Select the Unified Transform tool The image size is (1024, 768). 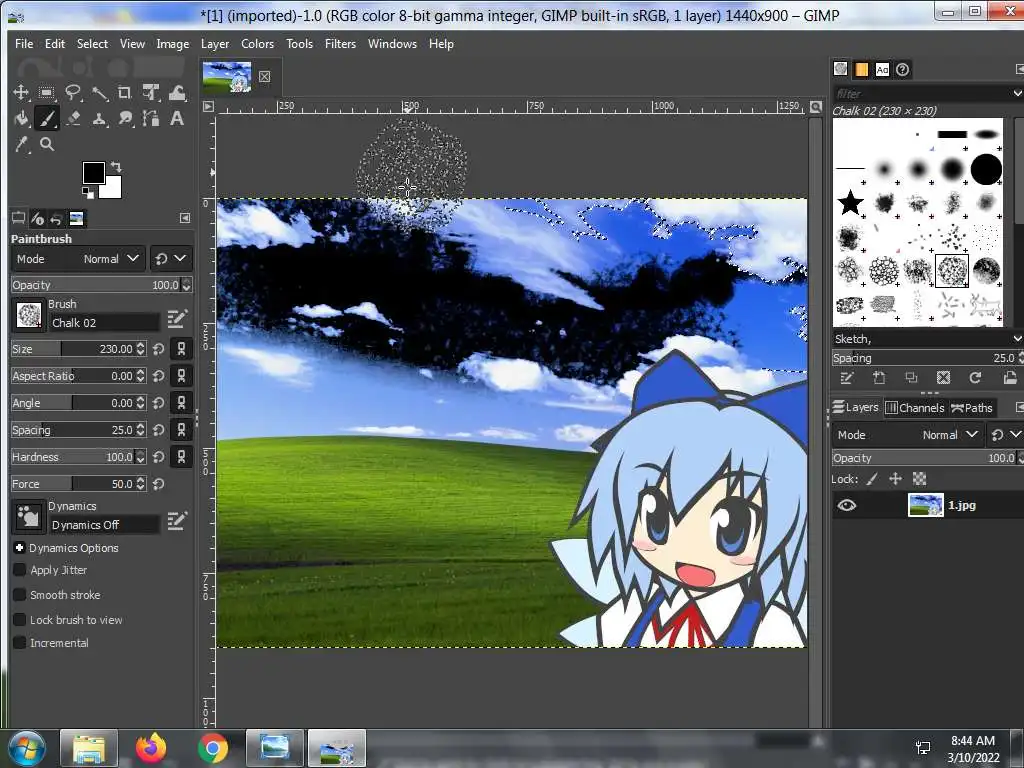tap(151, 93)
